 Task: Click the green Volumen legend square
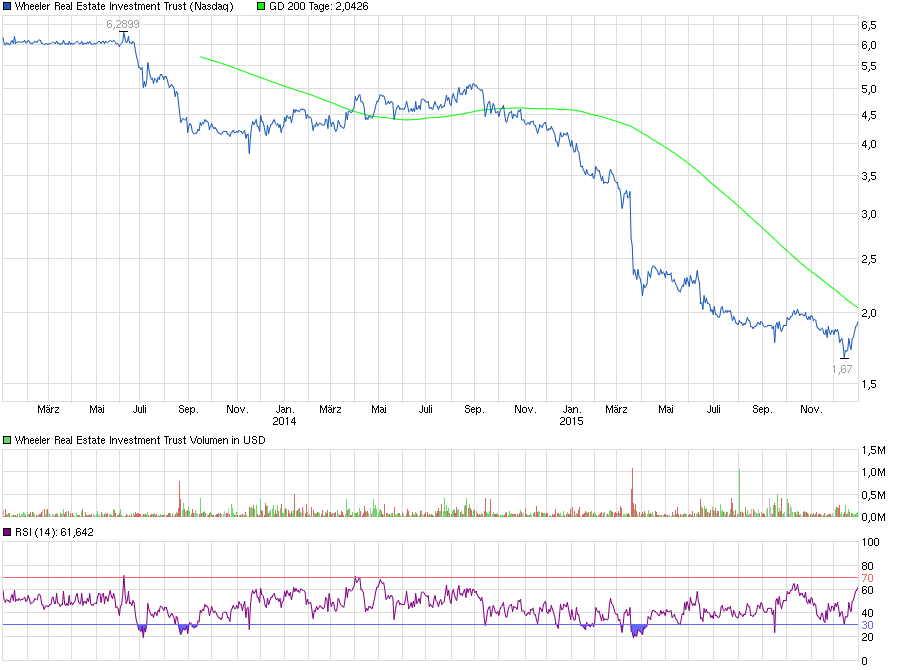coord(8,441)
